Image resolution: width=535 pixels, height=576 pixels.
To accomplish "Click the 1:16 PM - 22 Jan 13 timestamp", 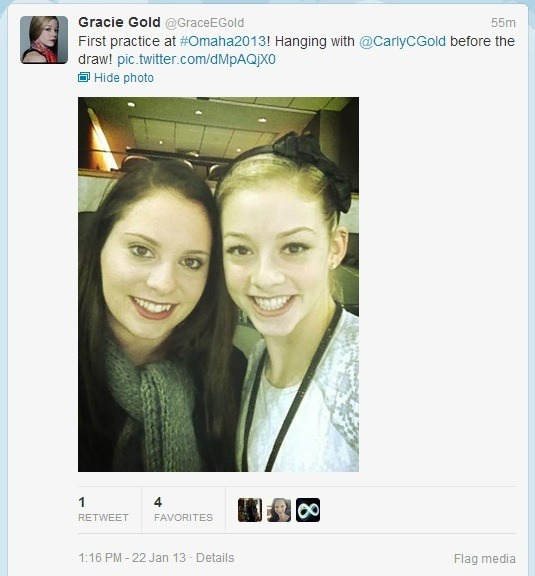I will pos(132,558).
